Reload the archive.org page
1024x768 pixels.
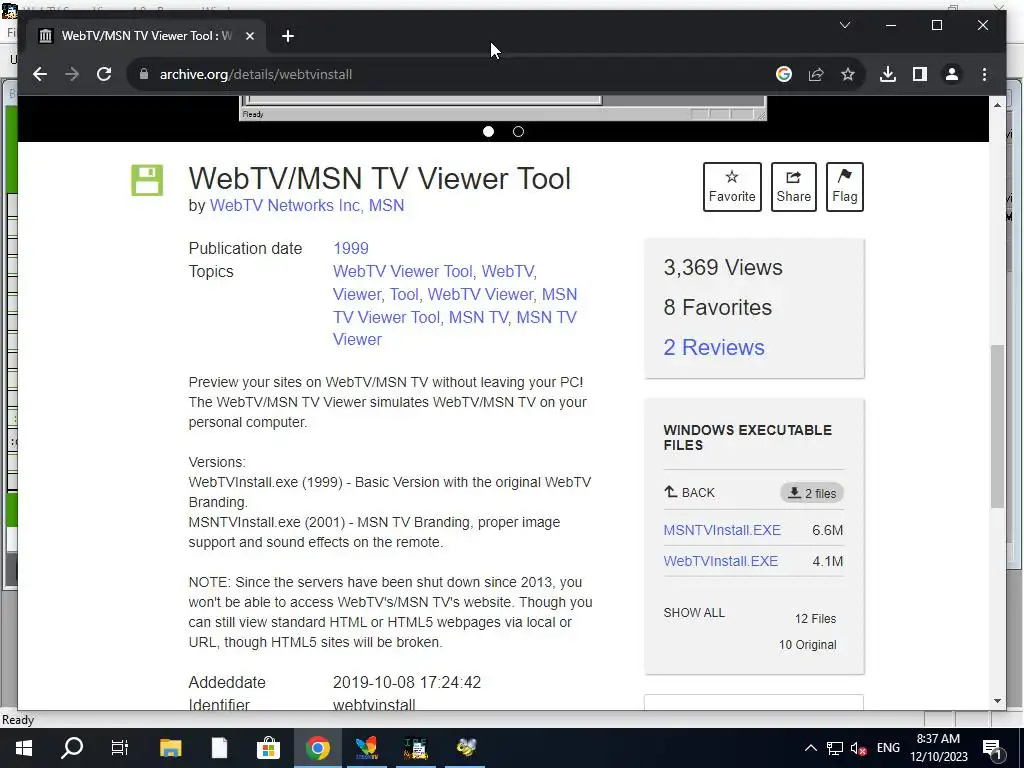pyautogui.click(x=104, y=74)
